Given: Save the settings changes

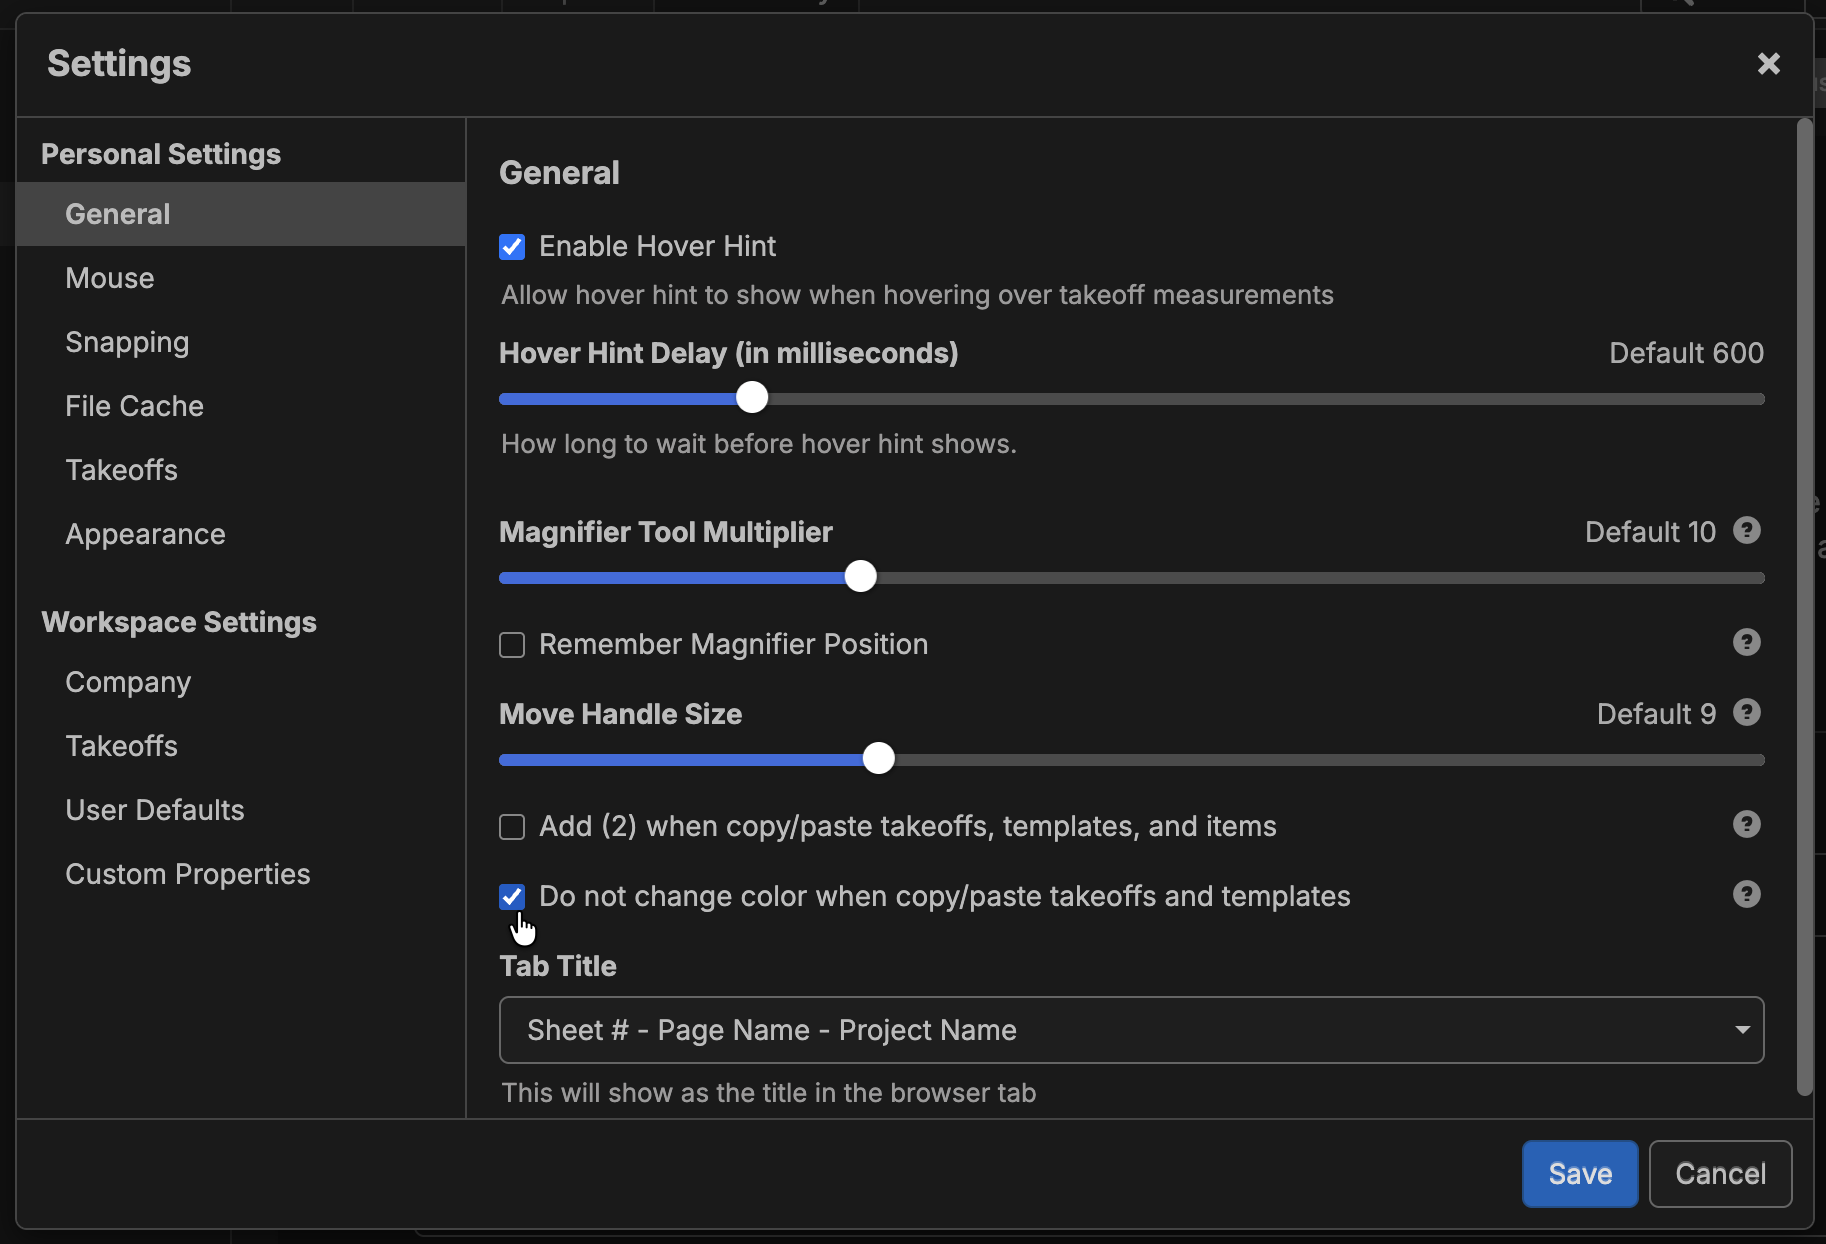Looking at the screenshot, I should (x=1579, y=1174).
